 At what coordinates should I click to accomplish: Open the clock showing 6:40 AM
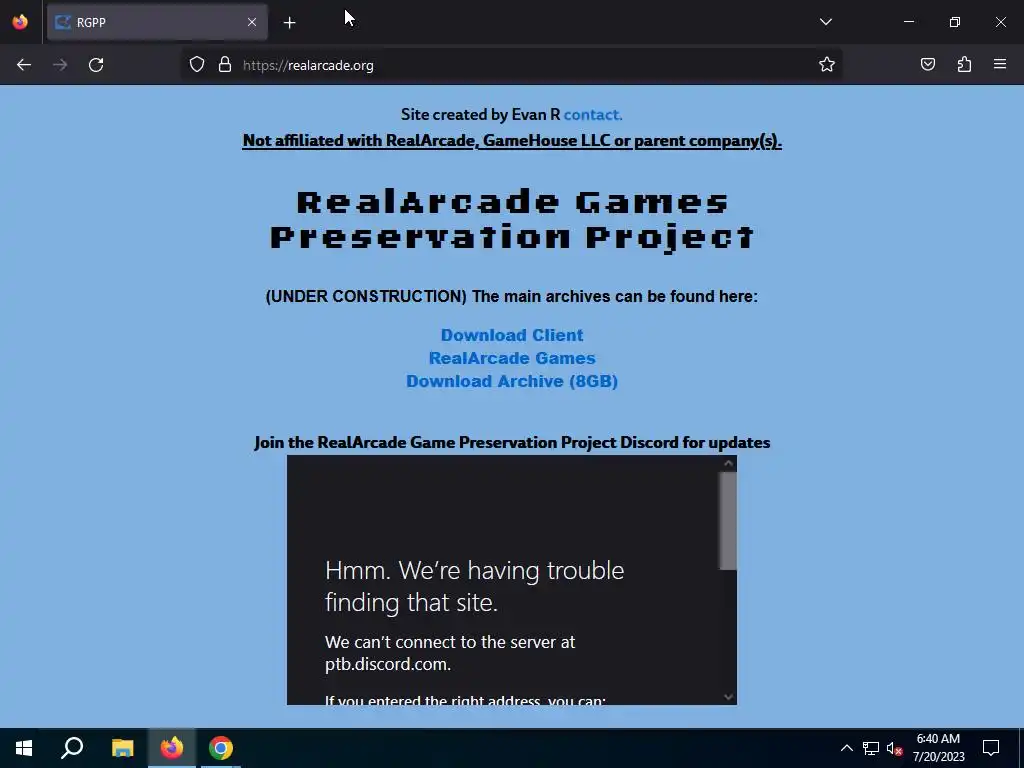(x=938, y=748)
